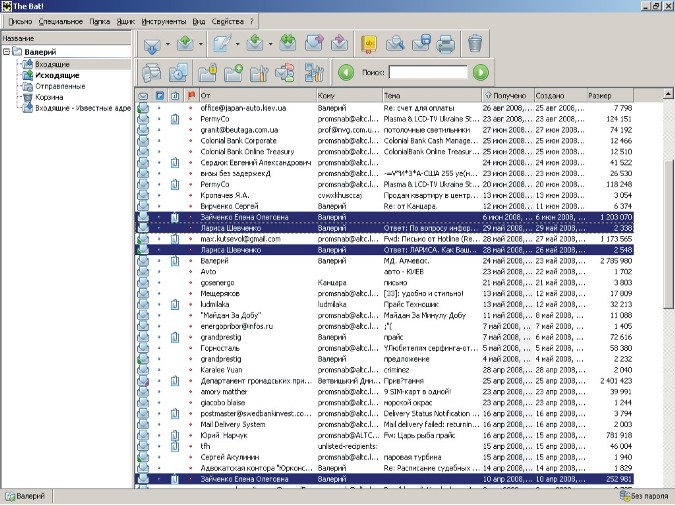675x506 pixels.
Task: Select the Исходящие folder
Action: tap(57, 75)
